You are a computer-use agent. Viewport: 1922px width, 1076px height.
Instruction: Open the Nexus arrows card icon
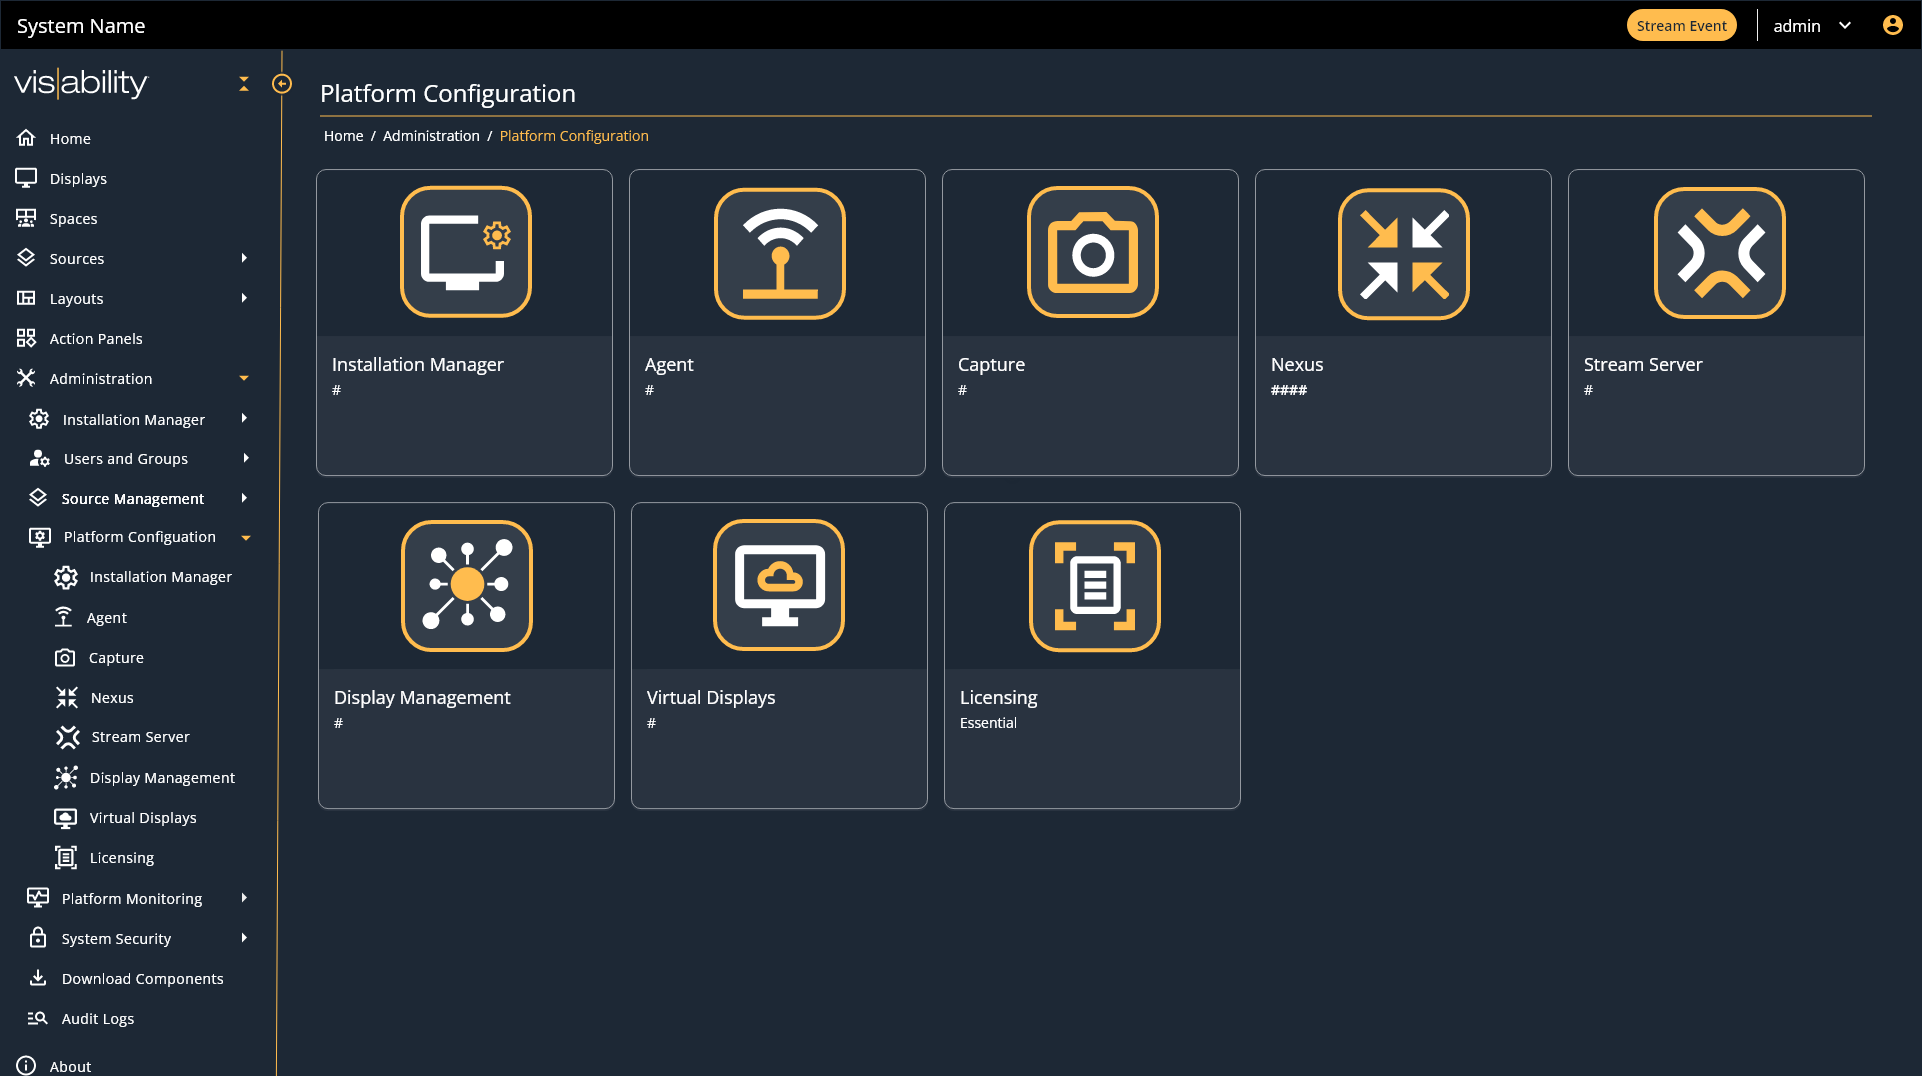[x=1403, y=253]
